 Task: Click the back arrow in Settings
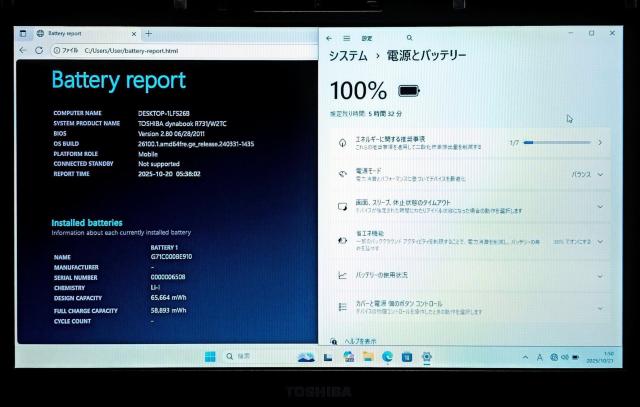[331, 38]
